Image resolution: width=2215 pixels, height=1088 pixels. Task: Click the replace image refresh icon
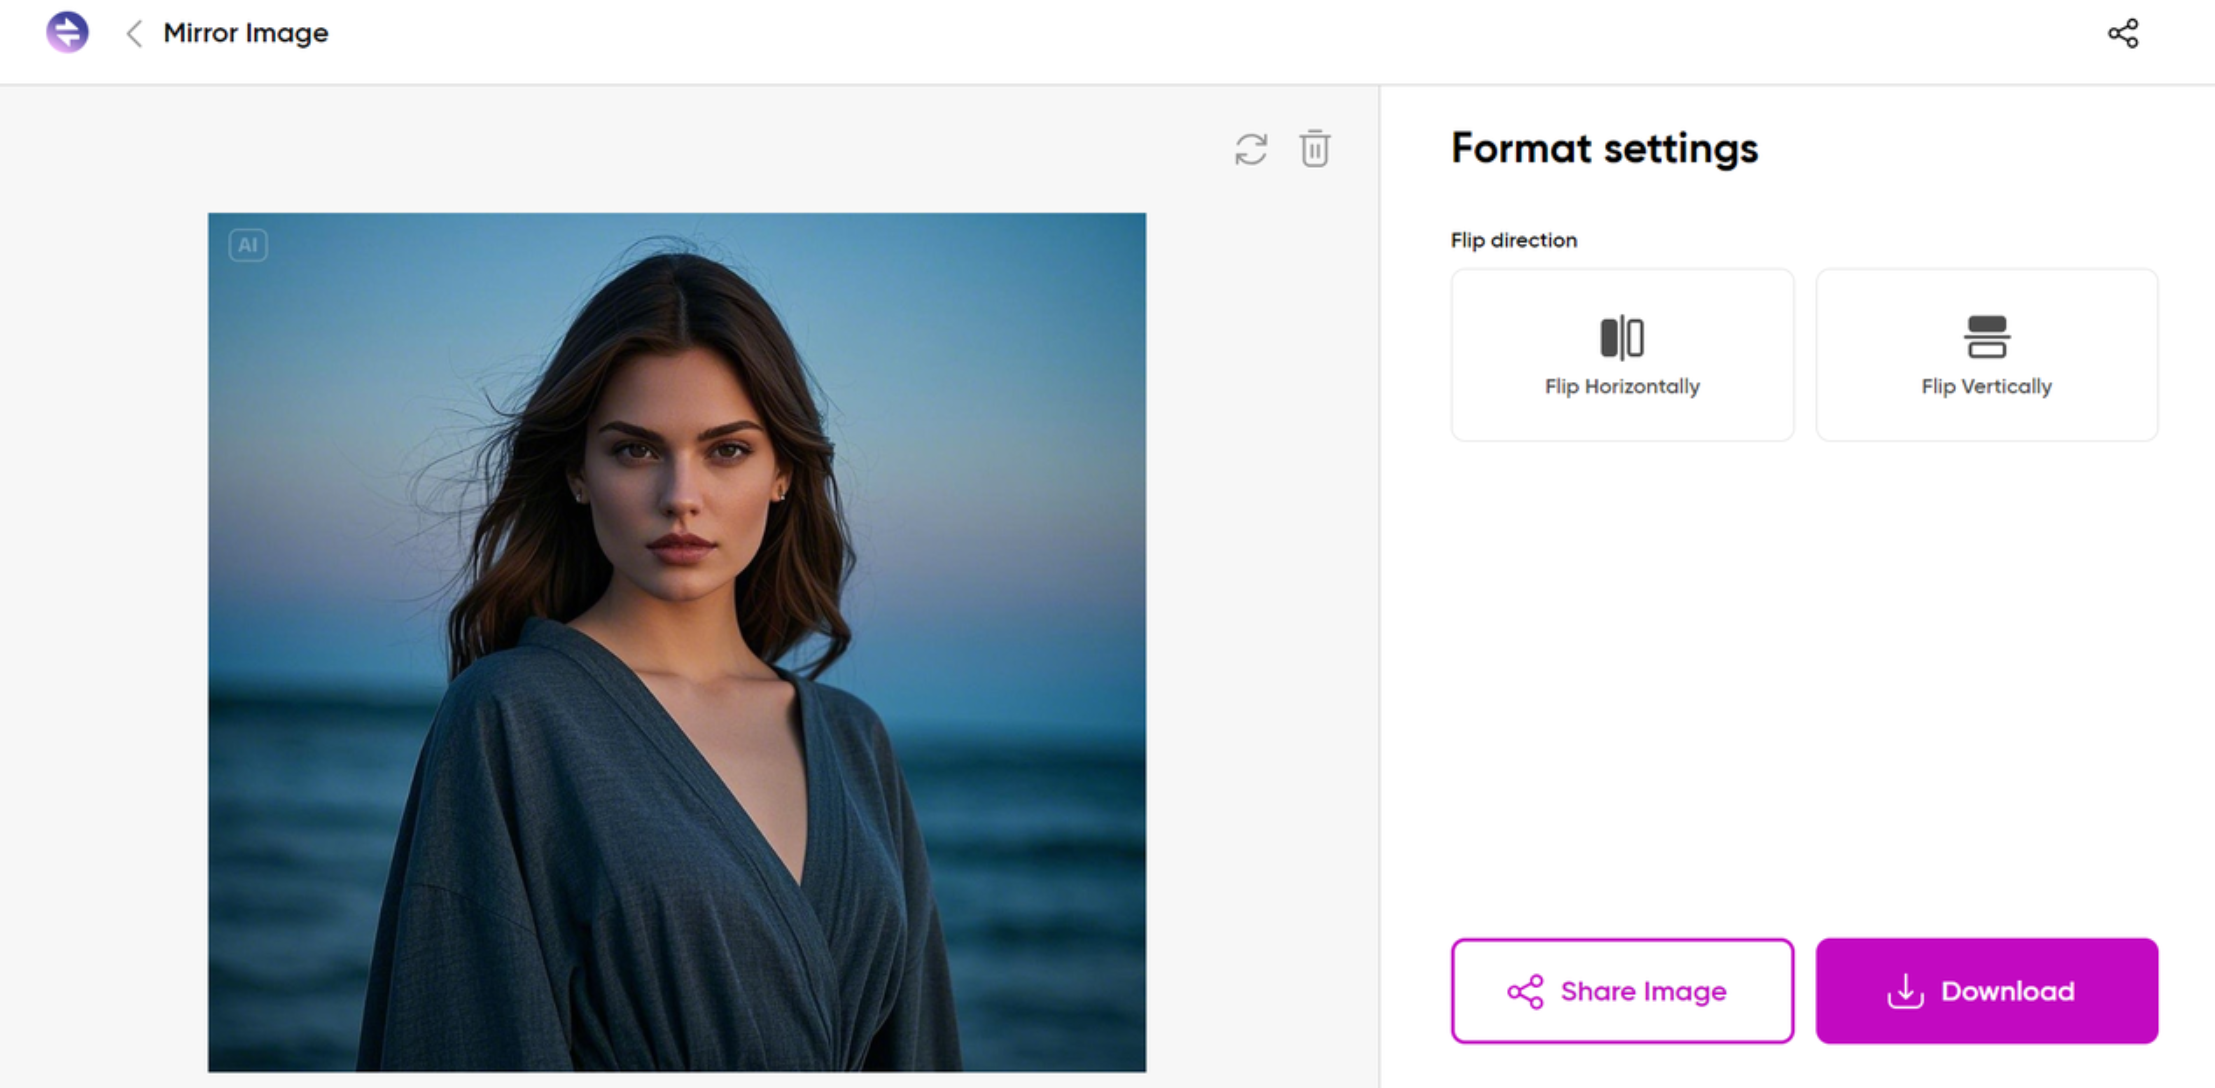point(1251,150)
